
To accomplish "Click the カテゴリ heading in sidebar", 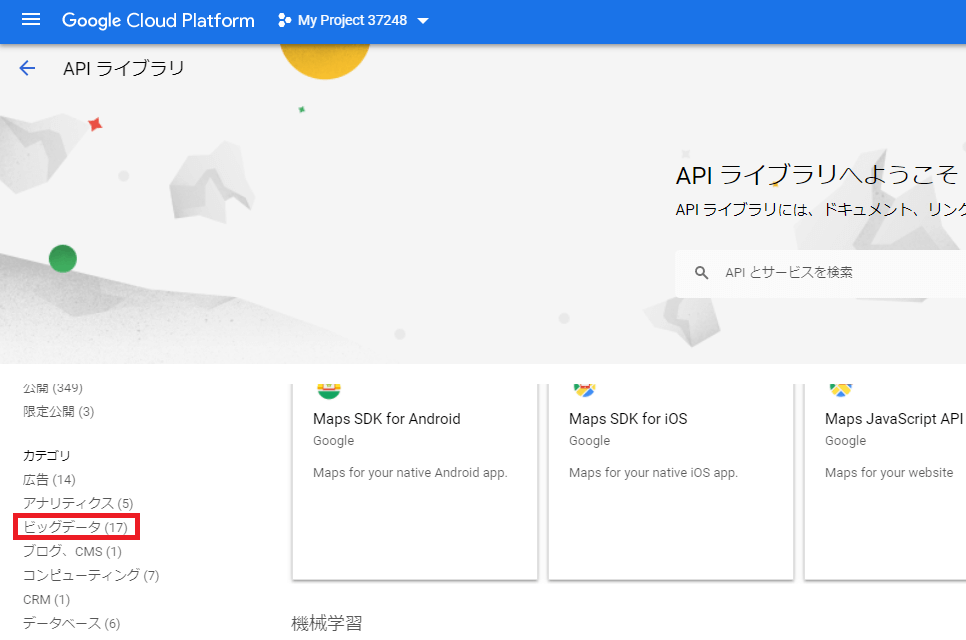I will [x=47, y=456].
